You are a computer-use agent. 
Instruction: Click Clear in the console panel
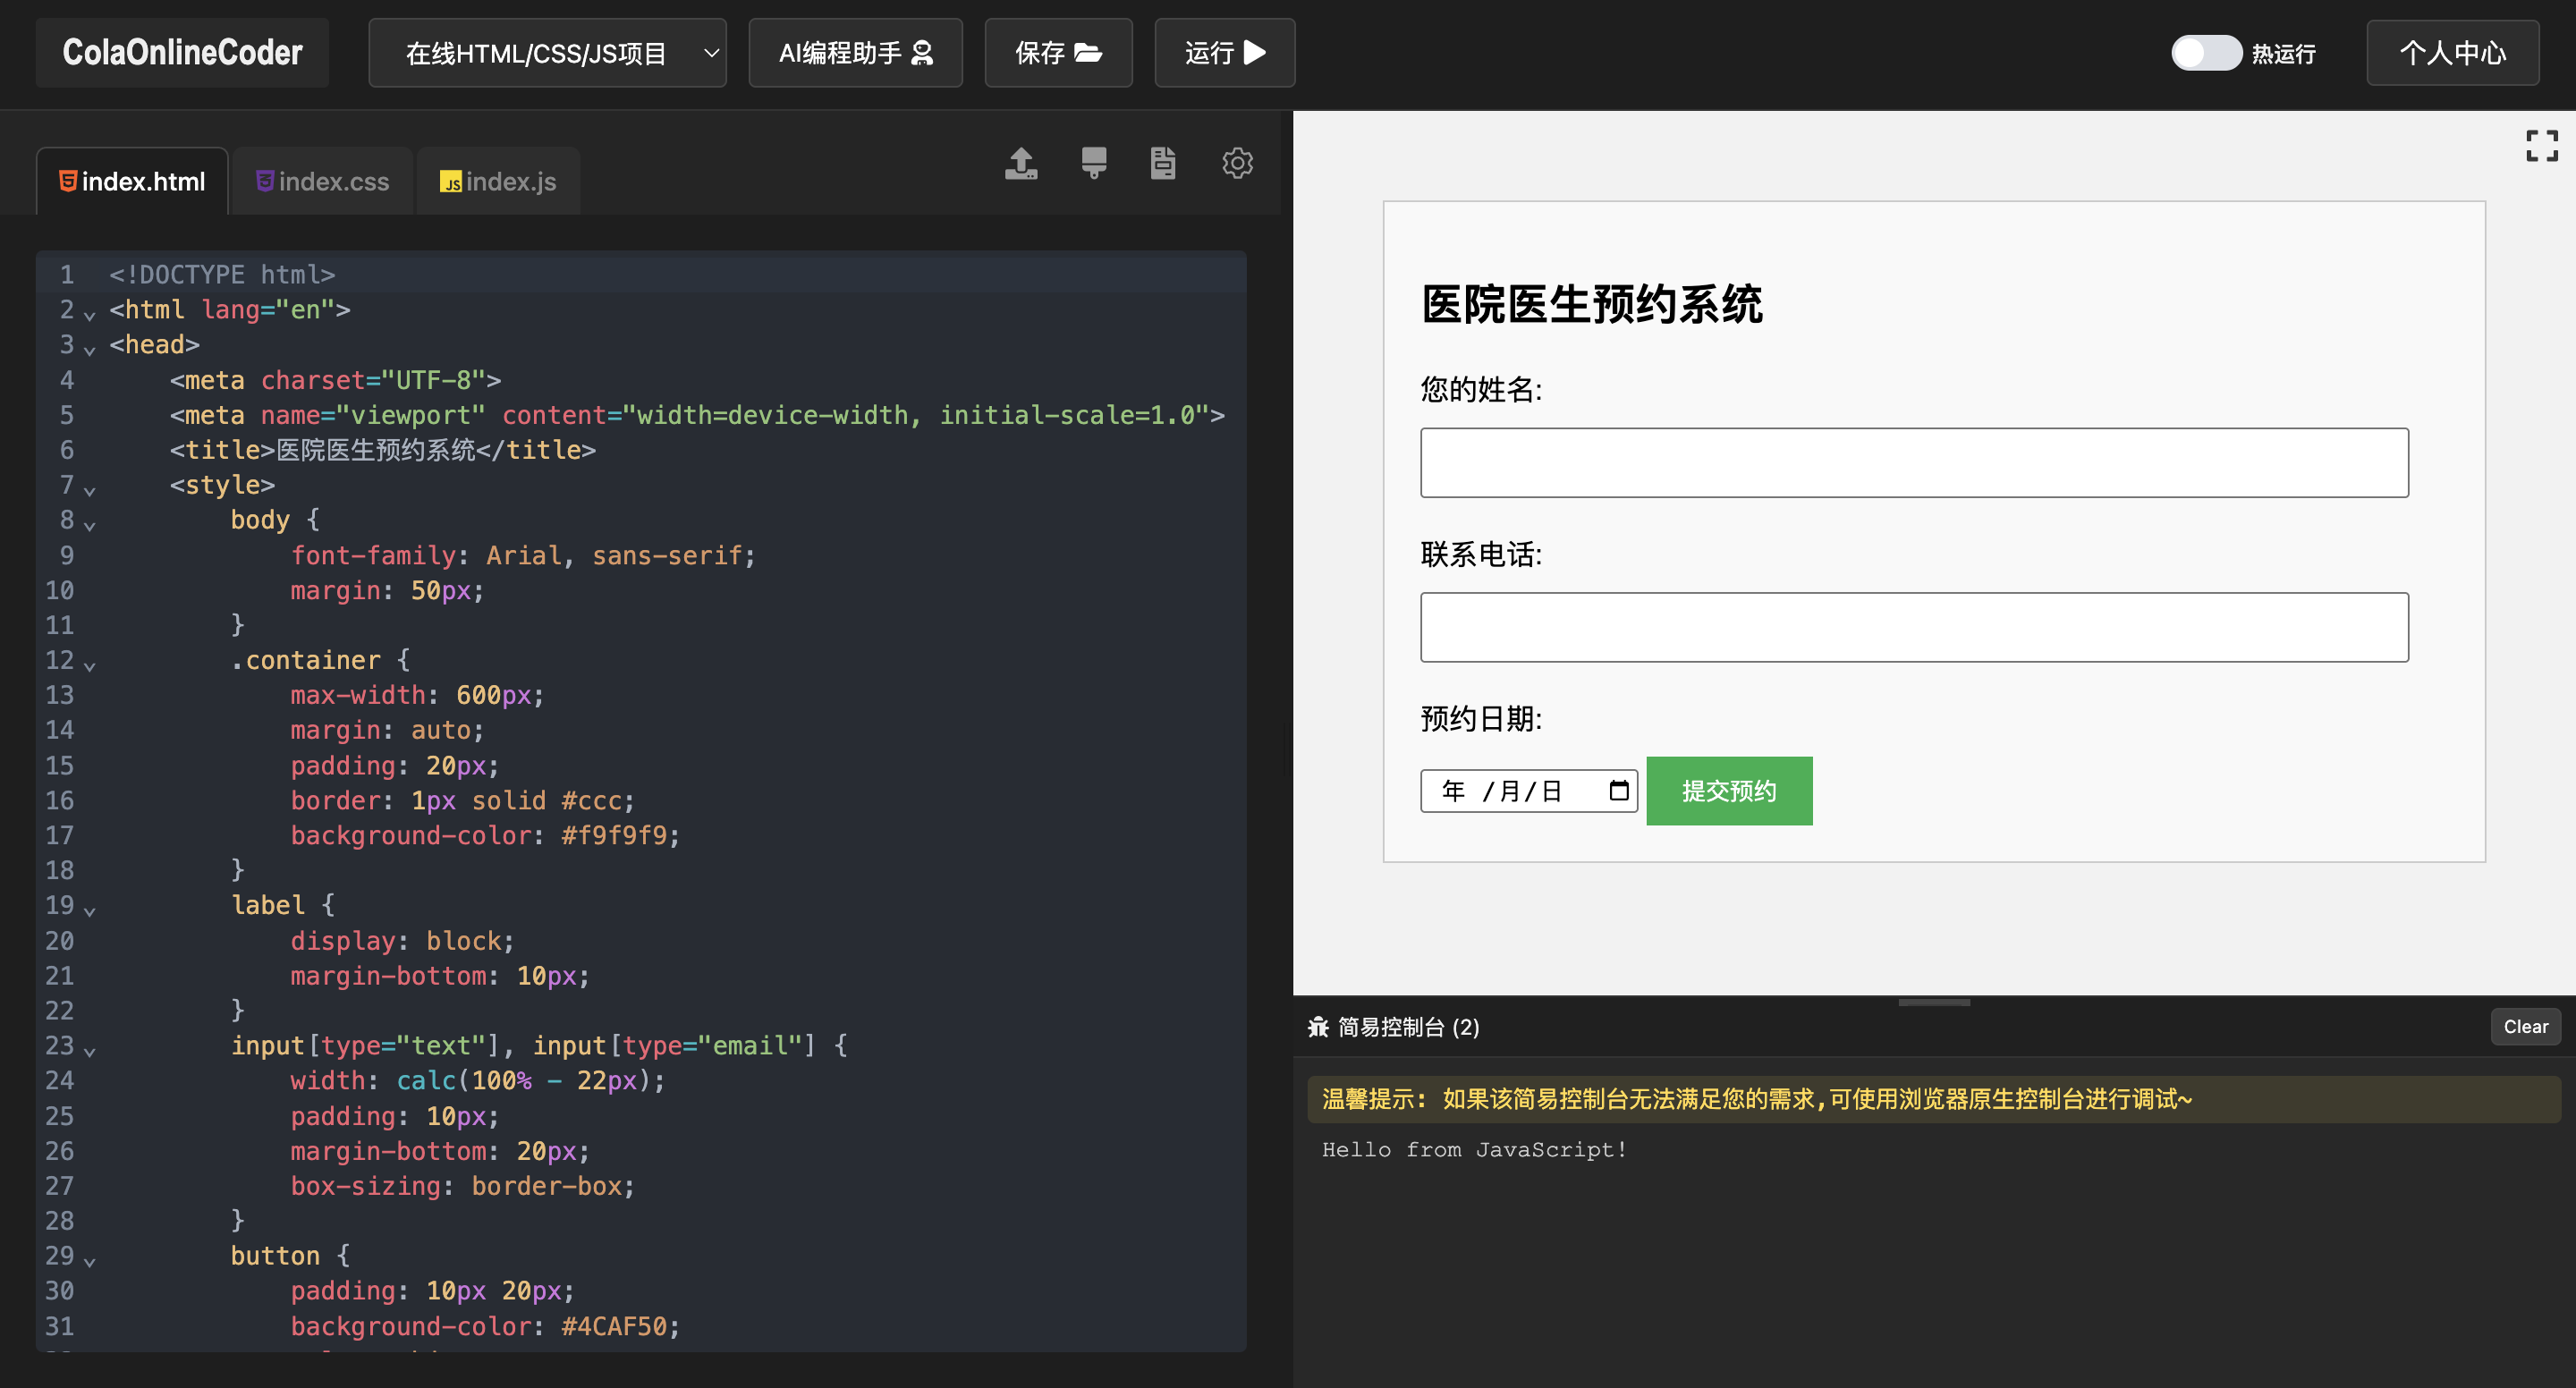[2525, 1027]
